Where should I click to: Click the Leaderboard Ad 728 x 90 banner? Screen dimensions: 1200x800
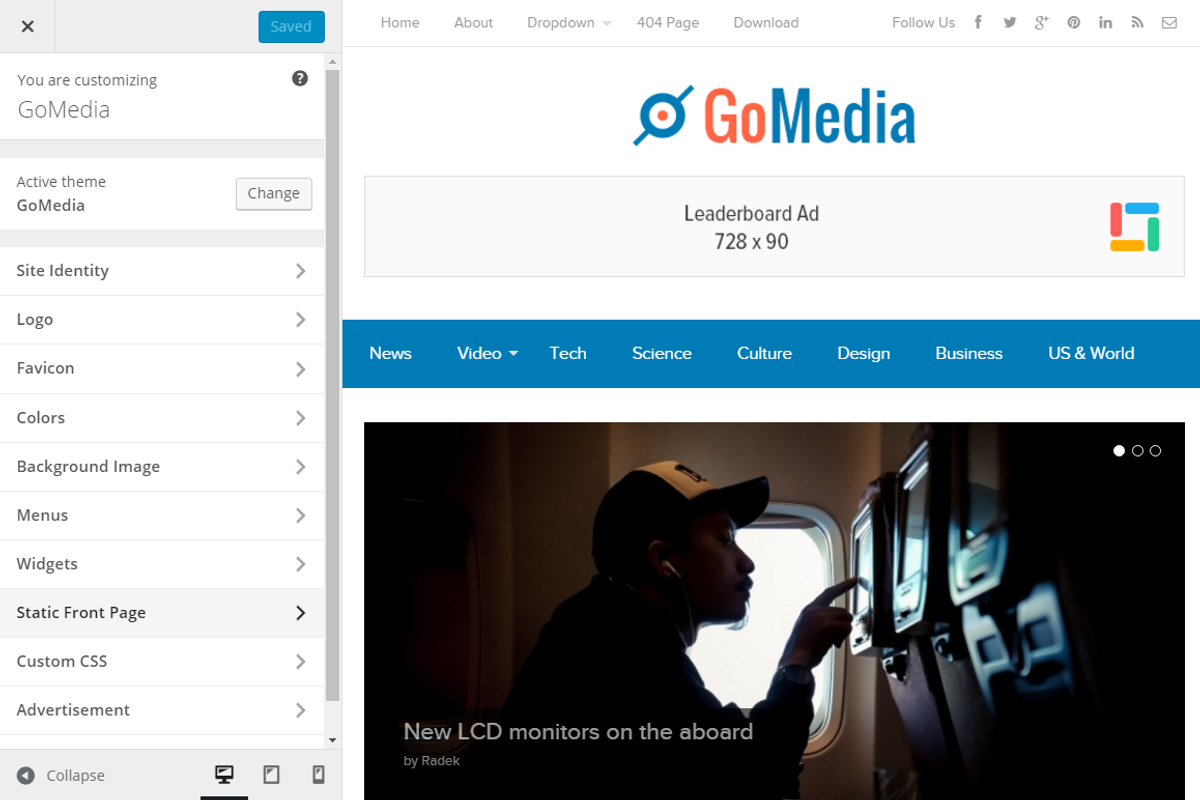tap(774, 227)
